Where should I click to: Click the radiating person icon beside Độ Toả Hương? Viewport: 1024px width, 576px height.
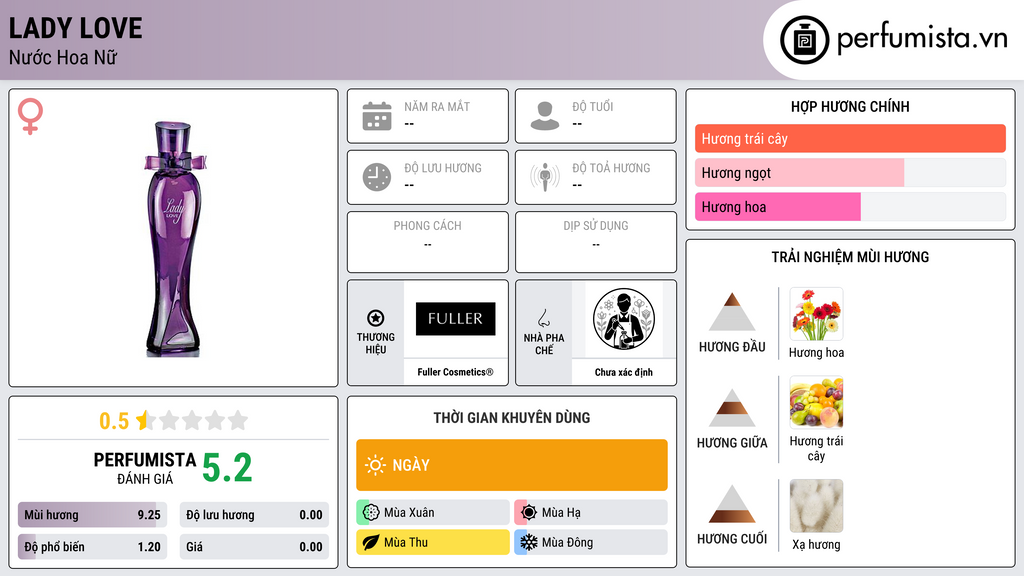click(545, 177)
